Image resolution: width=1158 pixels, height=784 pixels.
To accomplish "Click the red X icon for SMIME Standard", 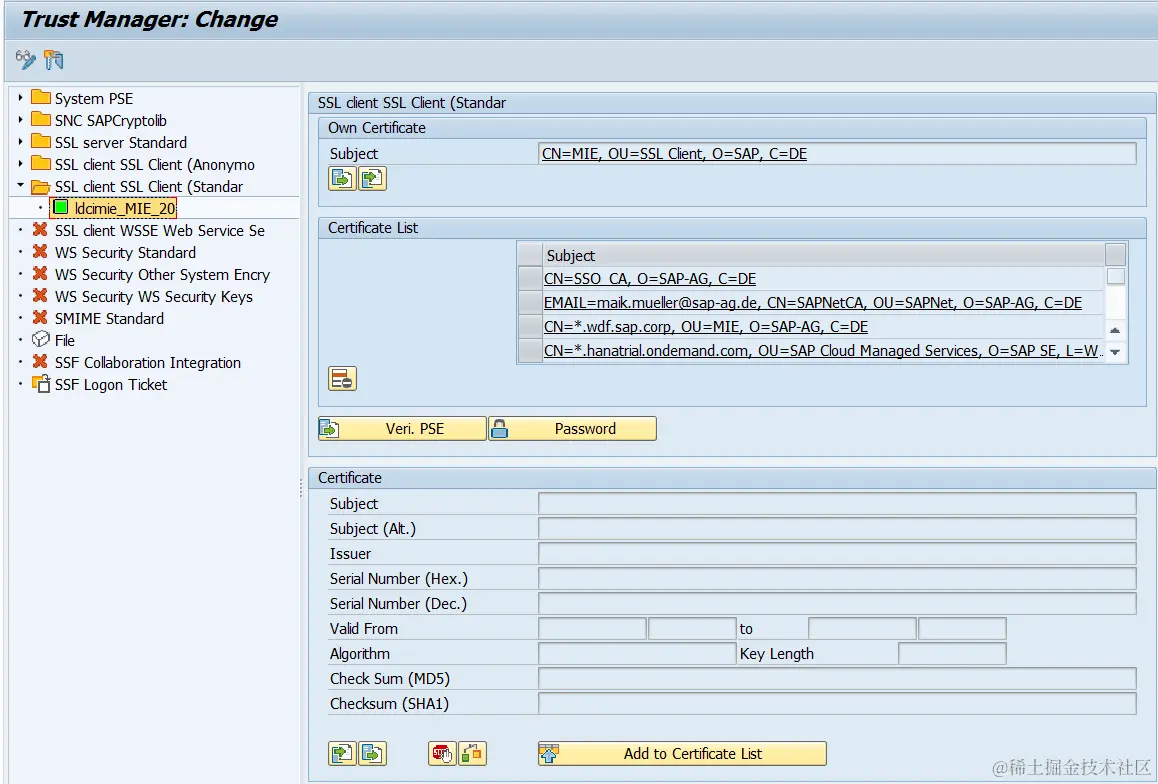I will (41, 317).
